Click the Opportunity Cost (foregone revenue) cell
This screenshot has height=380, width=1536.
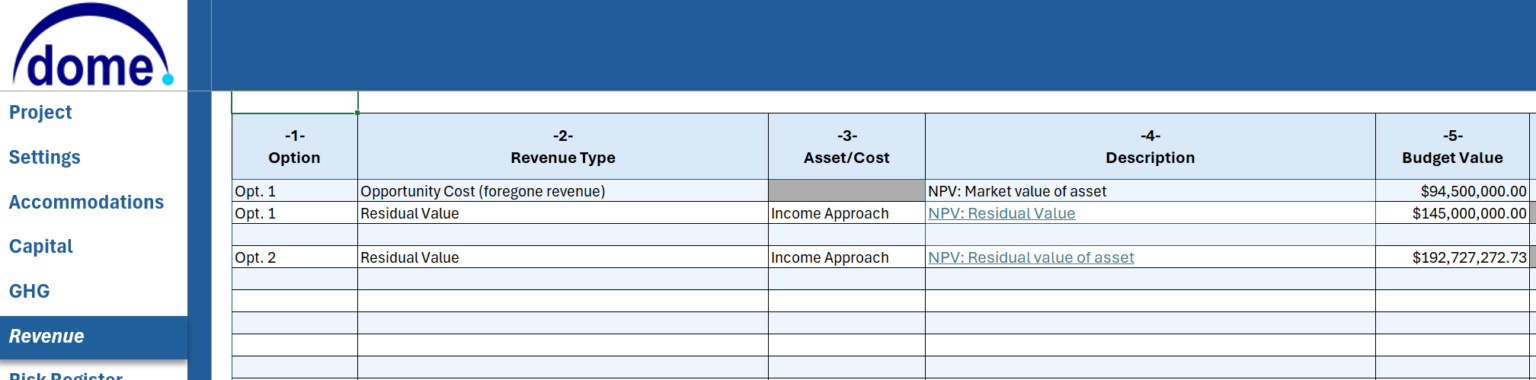[x=563, y=191]
